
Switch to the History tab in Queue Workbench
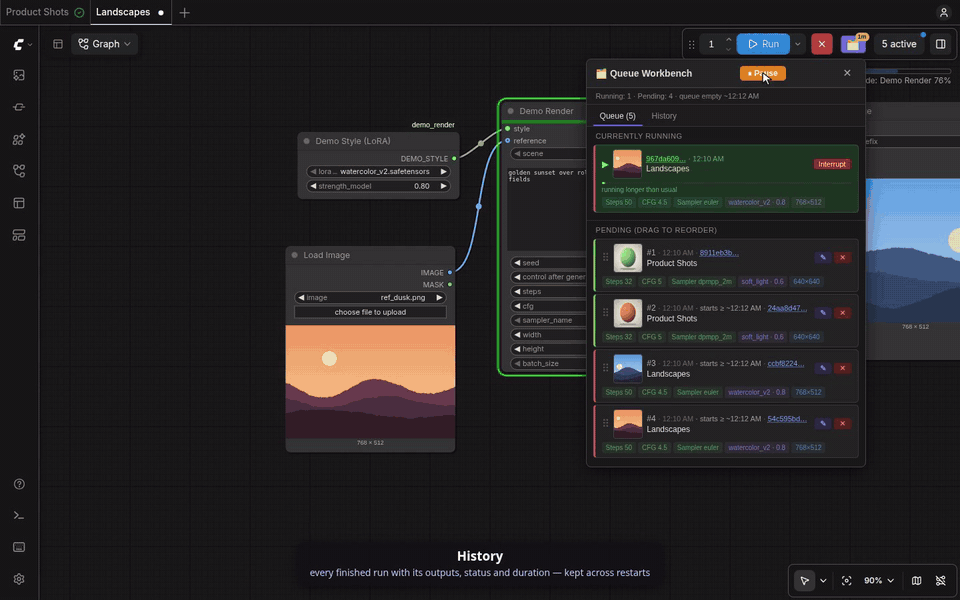(x=664, y=116)
